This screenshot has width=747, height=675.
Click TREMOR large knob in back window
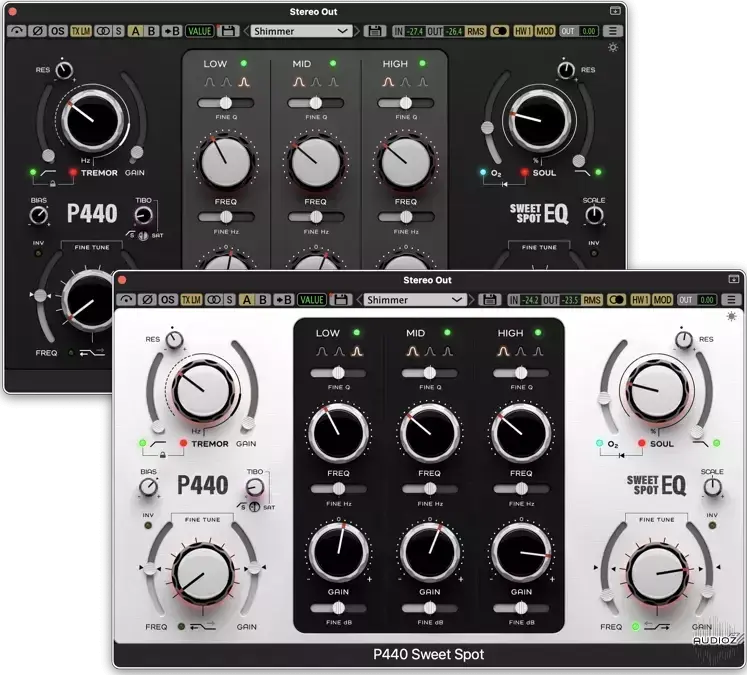click(x=93, y=121)
